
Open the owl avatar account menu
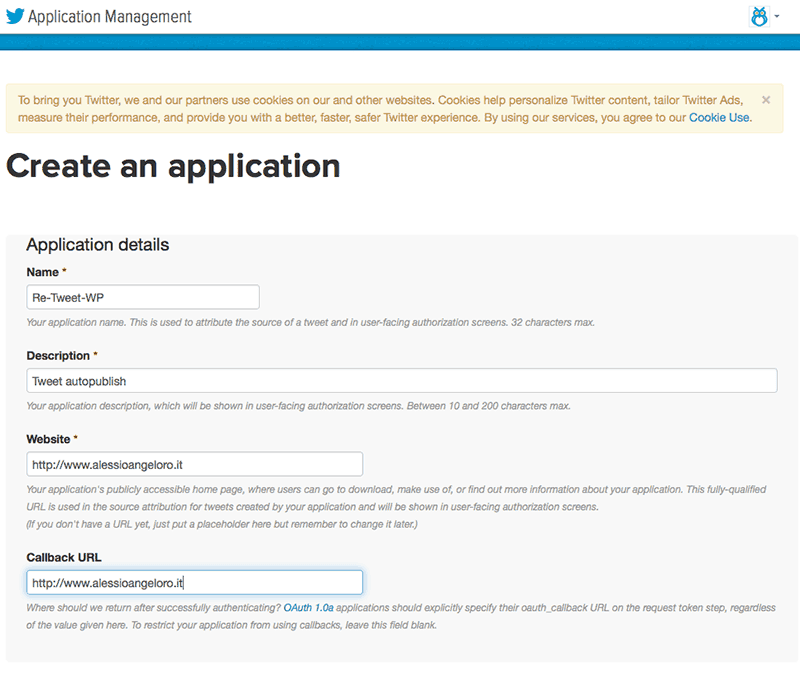coord(759,17)
